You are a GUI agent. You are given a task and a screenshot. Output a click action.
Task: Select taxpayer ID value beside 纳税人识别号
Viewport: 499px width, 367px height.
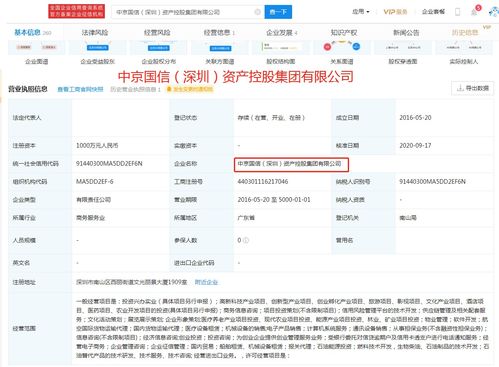click(x=432, y=181)
